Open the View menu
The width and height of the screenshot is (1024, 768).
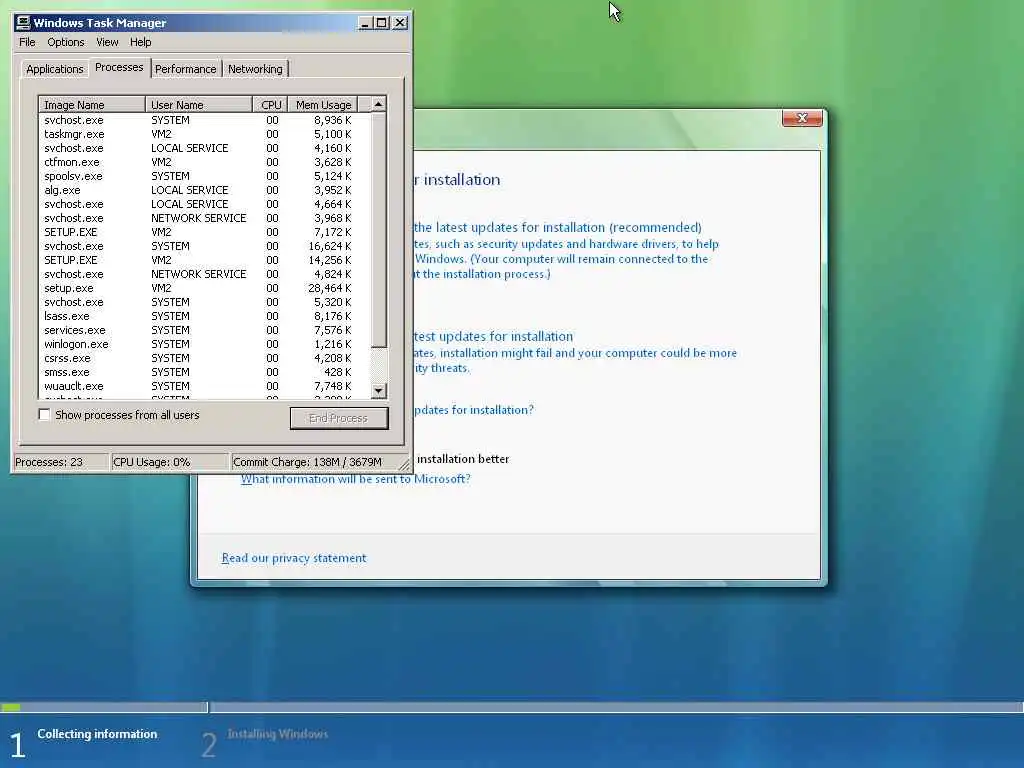pos(107,42)
